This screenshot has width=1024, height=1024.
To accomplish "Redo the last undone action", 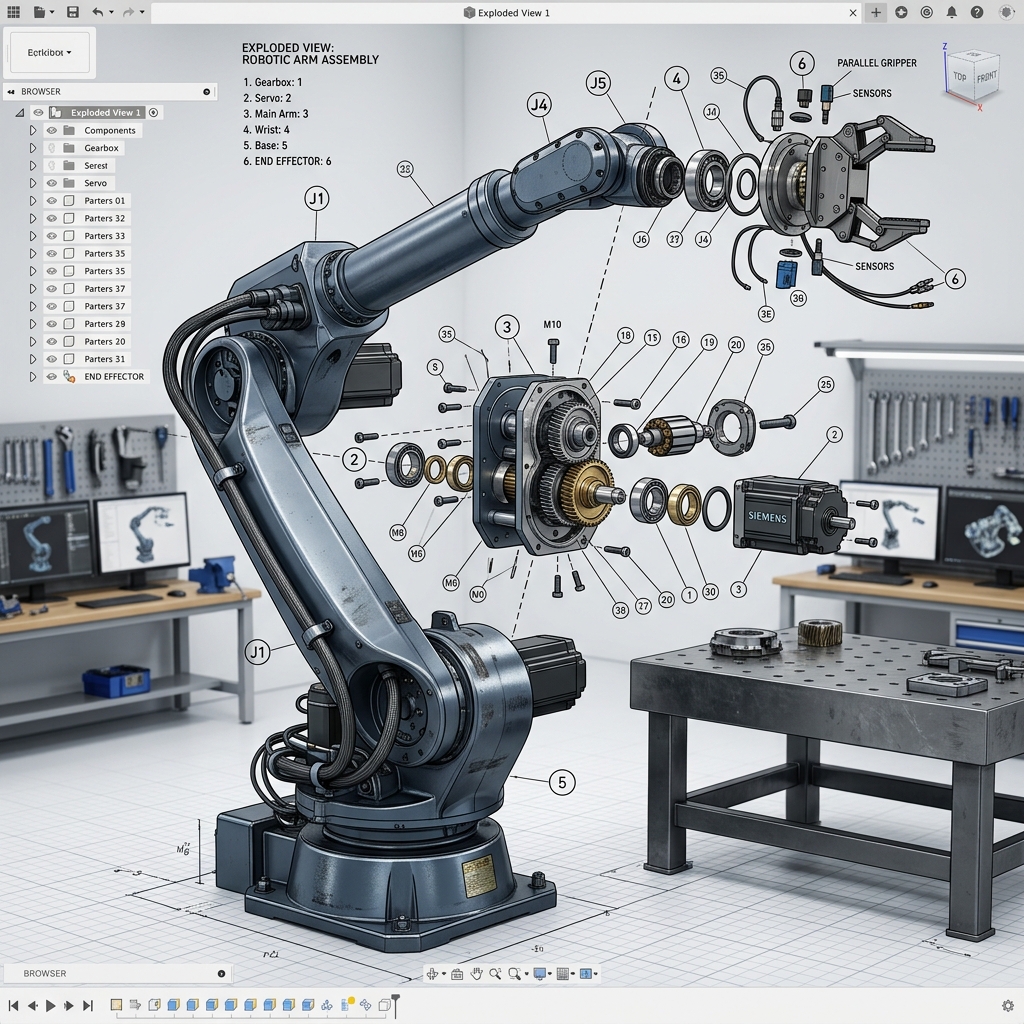I will click(x=128, y=12).
